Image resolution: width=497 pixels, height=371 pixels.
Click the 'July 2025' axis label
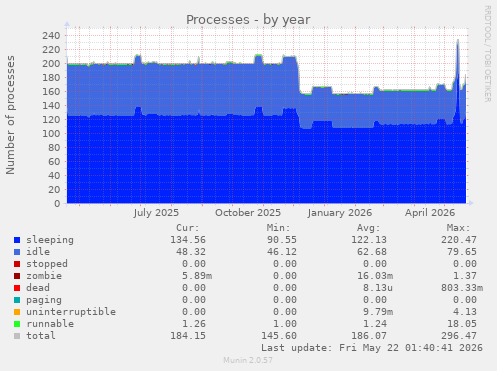pyautogui.click(x=156, y=213)
